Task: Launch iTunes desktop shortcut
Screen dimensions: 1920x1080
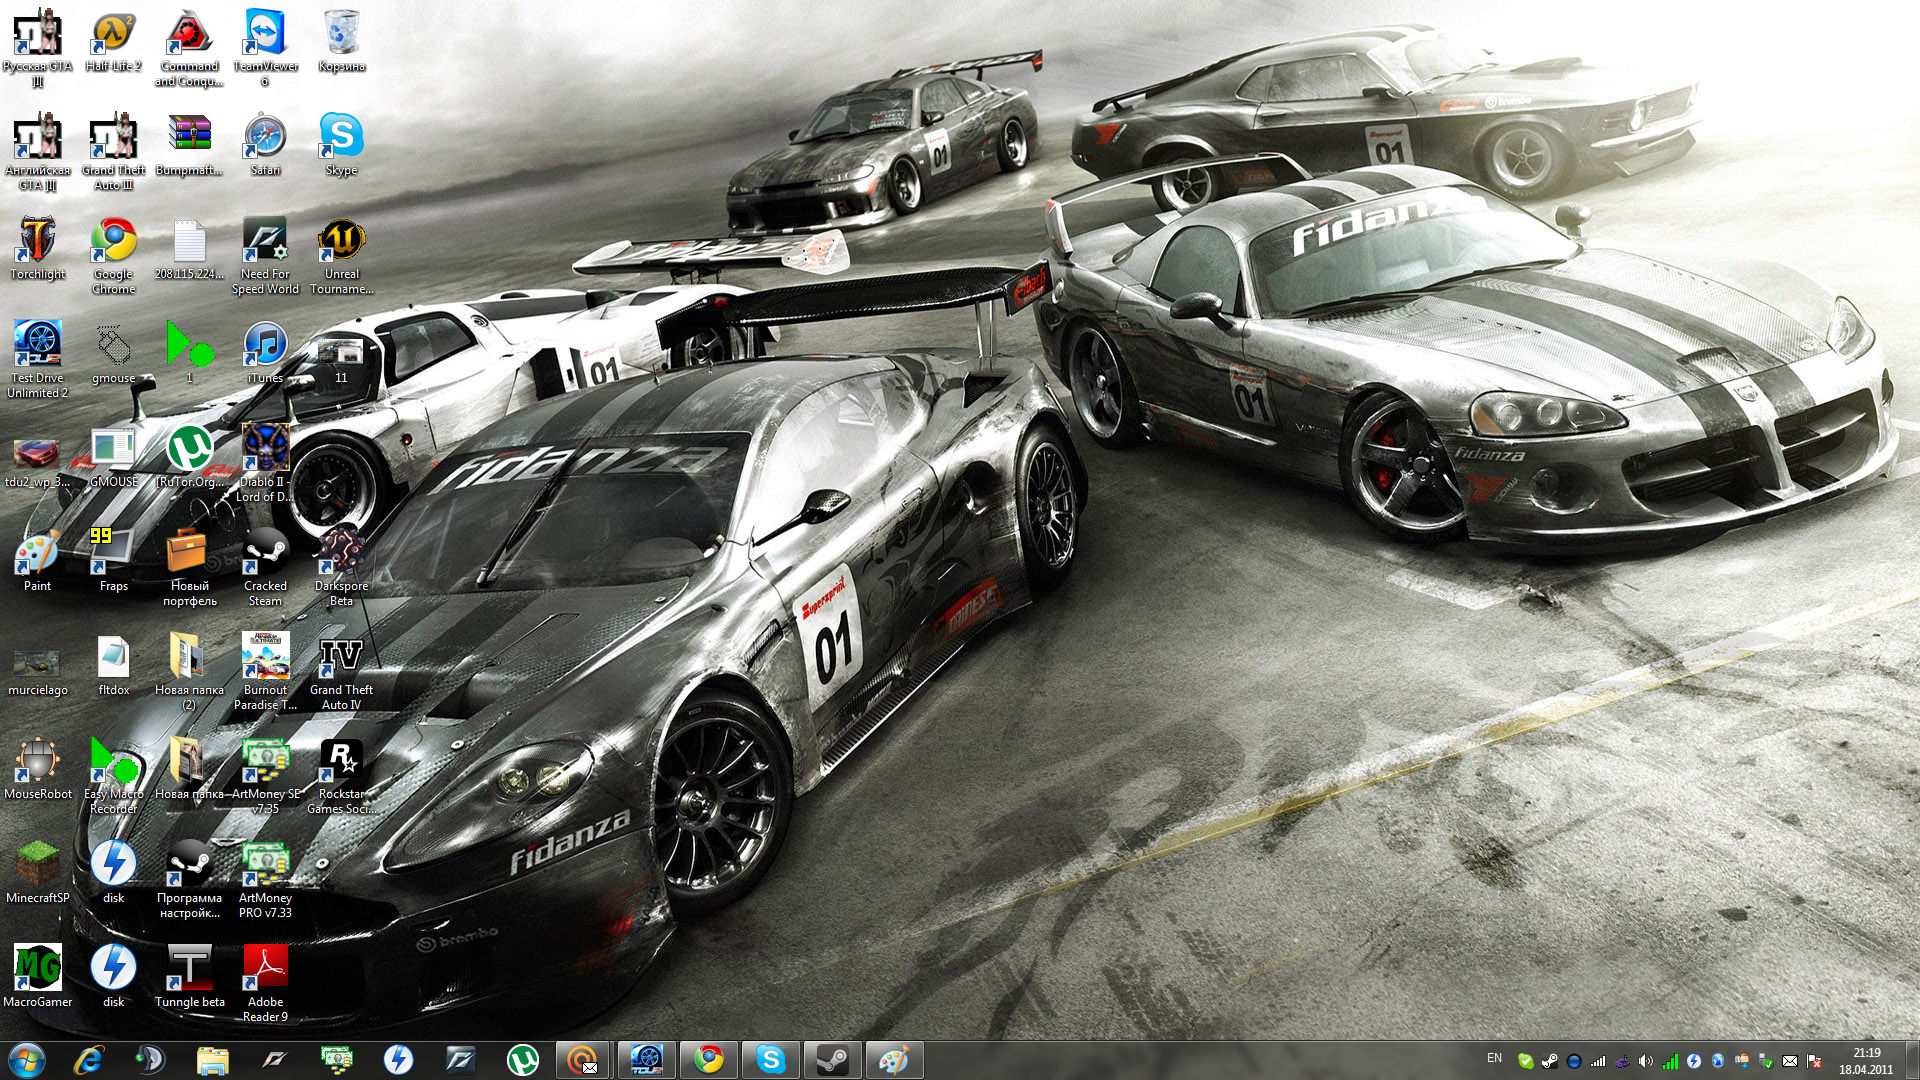Action: 265,354
